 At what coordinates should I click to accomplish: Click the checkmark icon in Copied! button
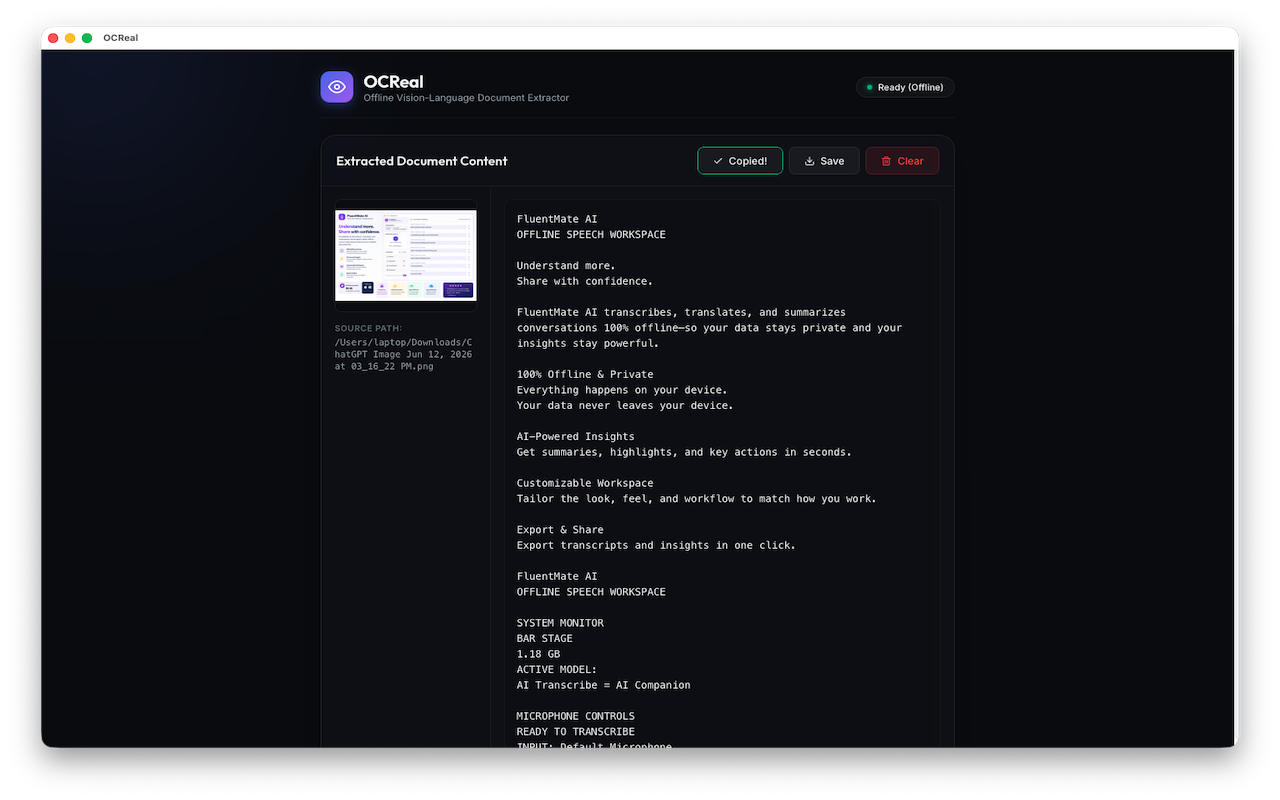pos(718,161)
